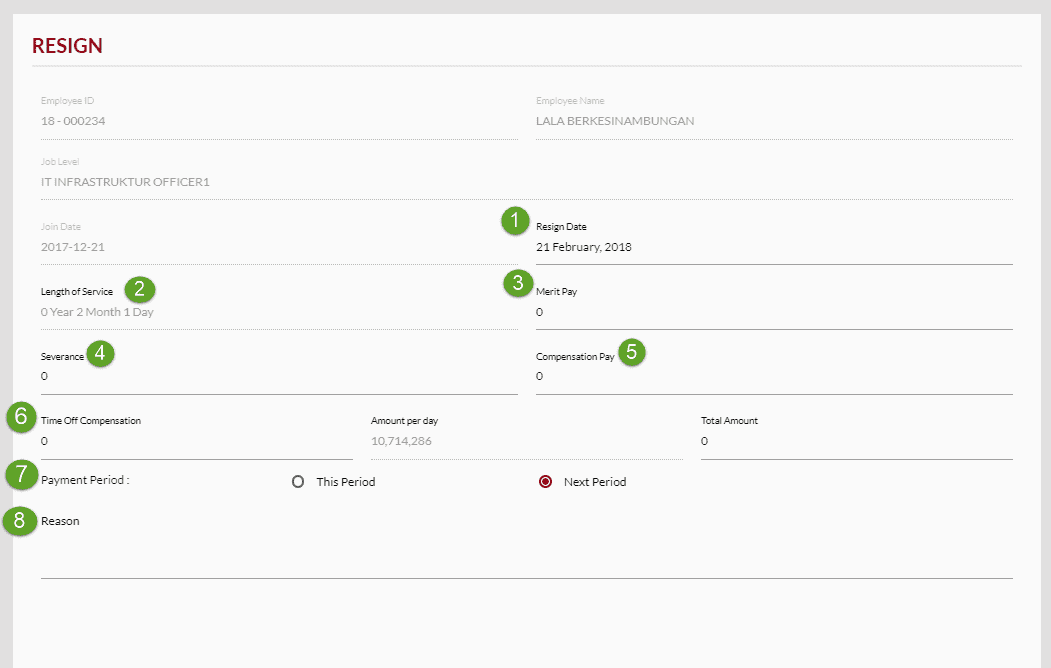Click the green number 1 marker
Viewport: 1051px width, 668px height.
tap(515, 221)
